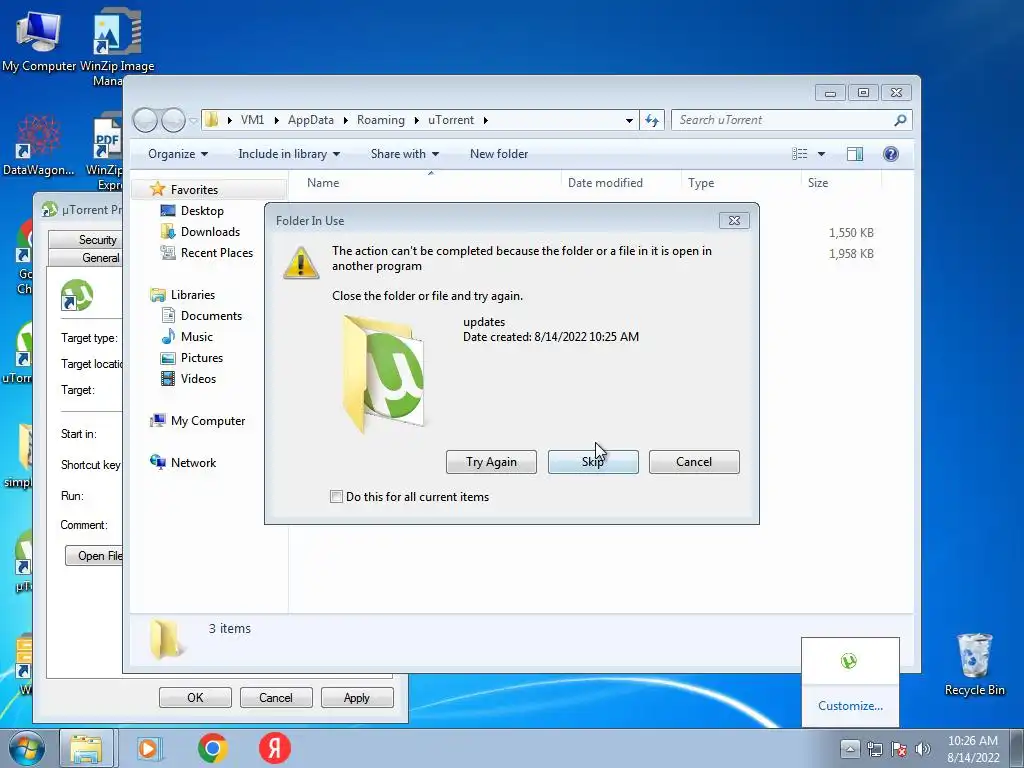Check 'Do this for all current items'
Viewport: 1024px width, 768px height.
click(336, 496)
